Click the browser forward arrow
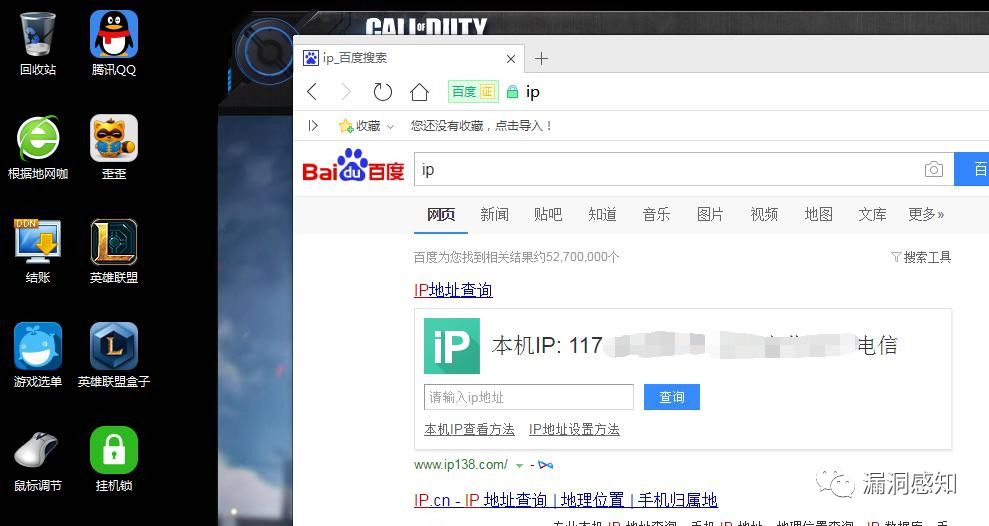 tap(346, 92)
